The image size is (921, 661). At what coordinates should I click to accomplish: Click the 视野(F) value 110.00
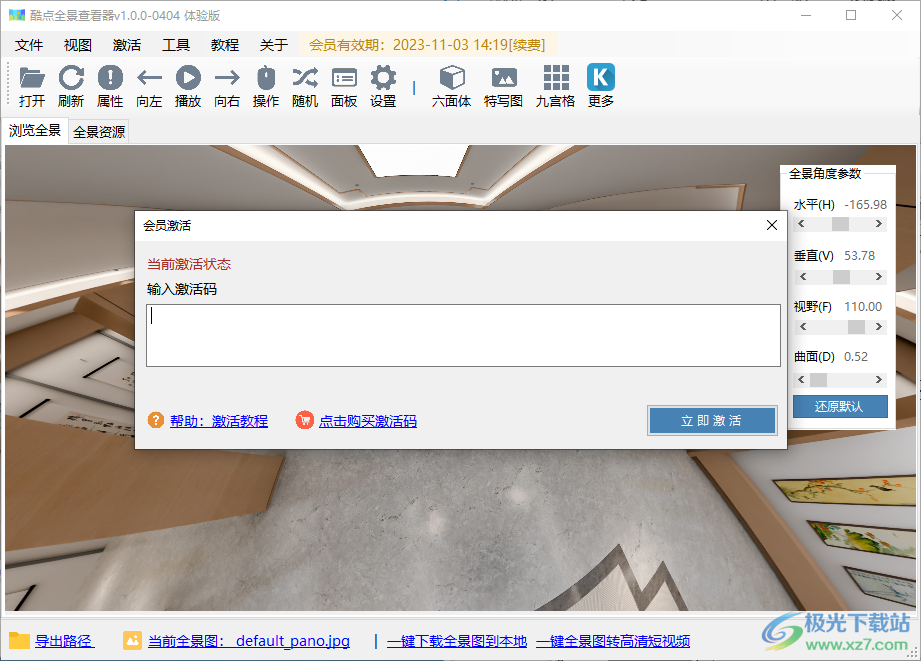click(863, 306)
